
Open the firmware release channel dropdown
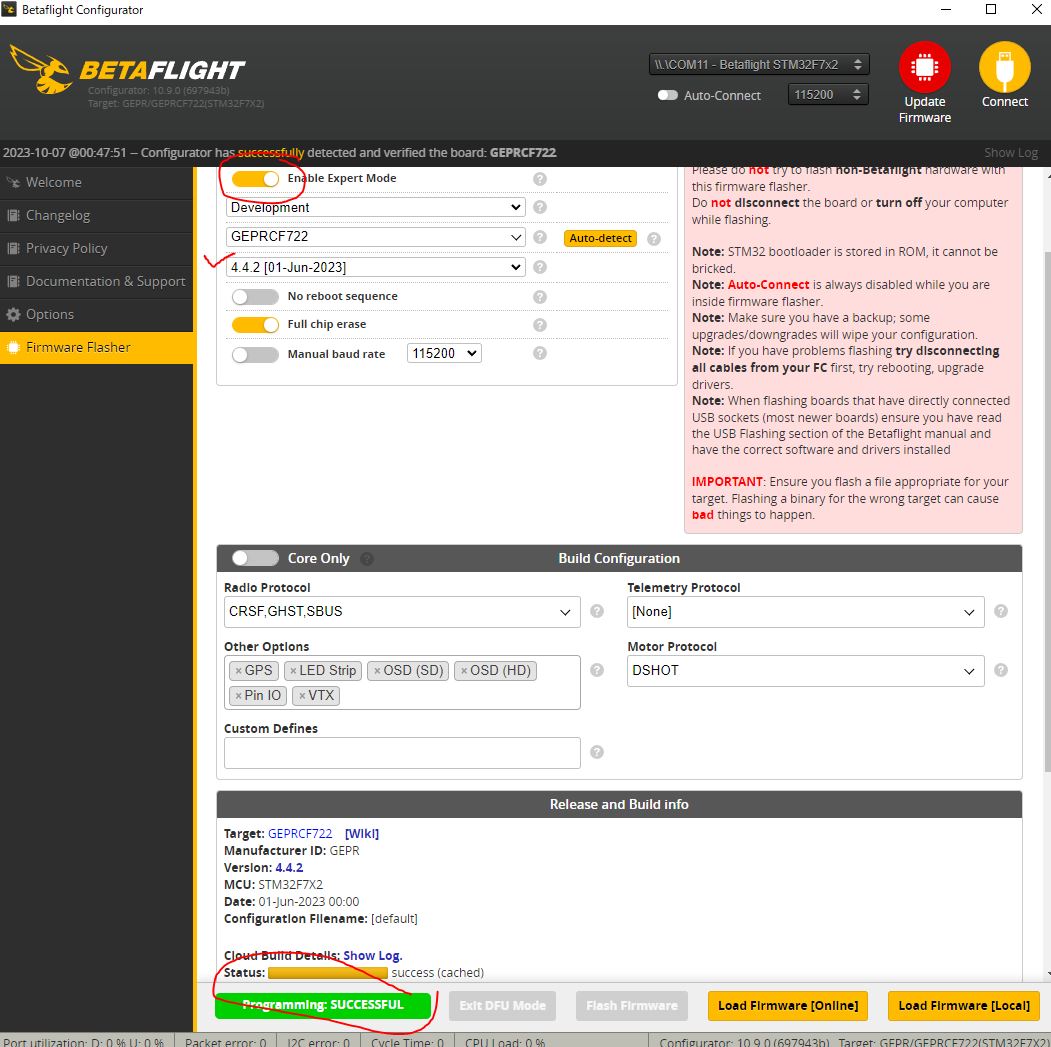point(374,207)
